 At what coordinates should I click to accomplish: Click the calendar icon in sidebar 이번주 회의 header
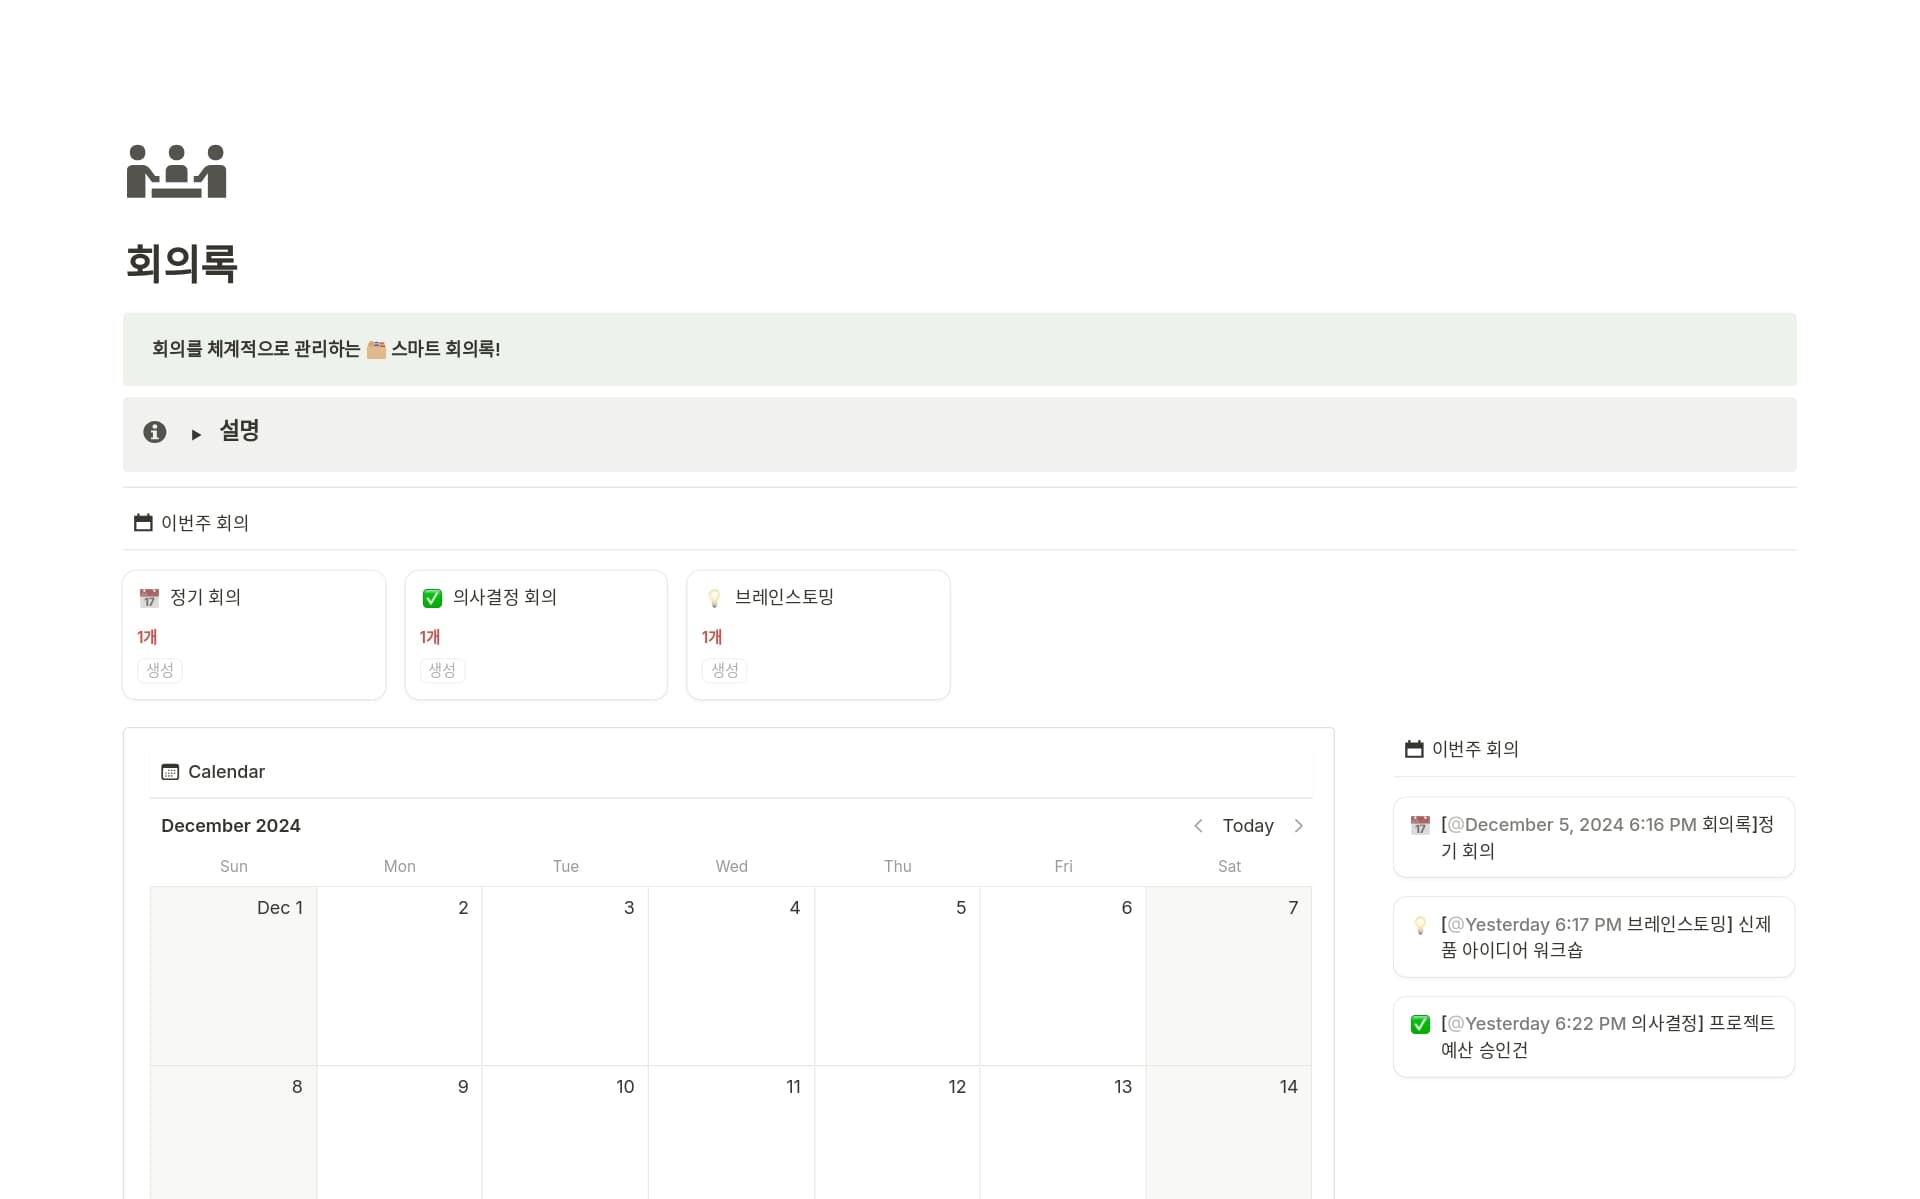[x=1414, y=749]
